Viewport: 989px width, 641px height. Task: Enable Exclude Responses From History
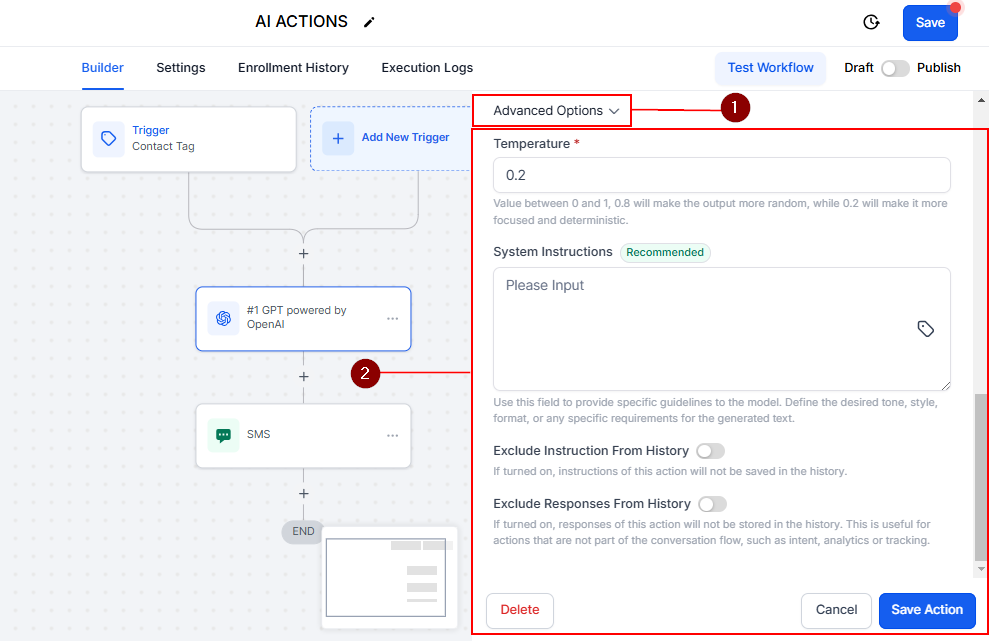click(x=712, y=504)
